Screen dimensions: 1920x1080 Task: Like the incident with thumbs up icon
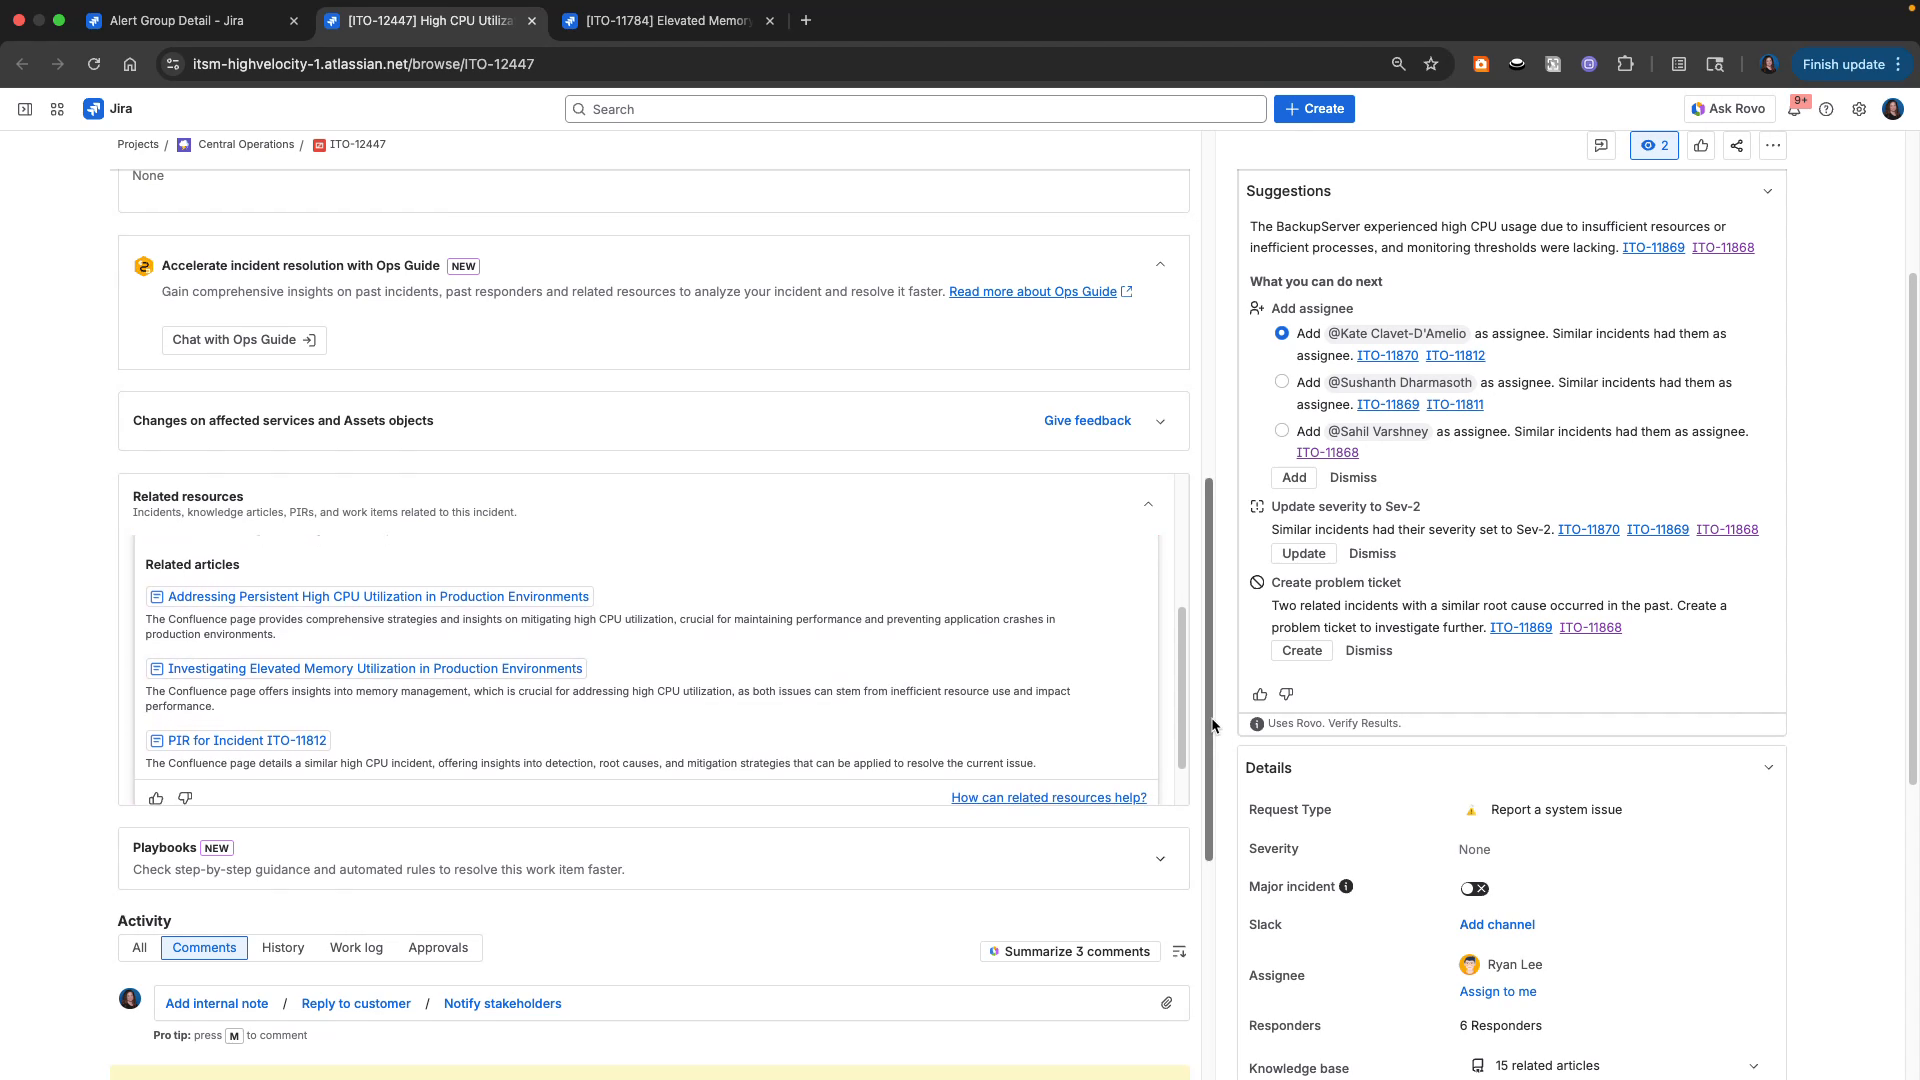pos(1701,145)
